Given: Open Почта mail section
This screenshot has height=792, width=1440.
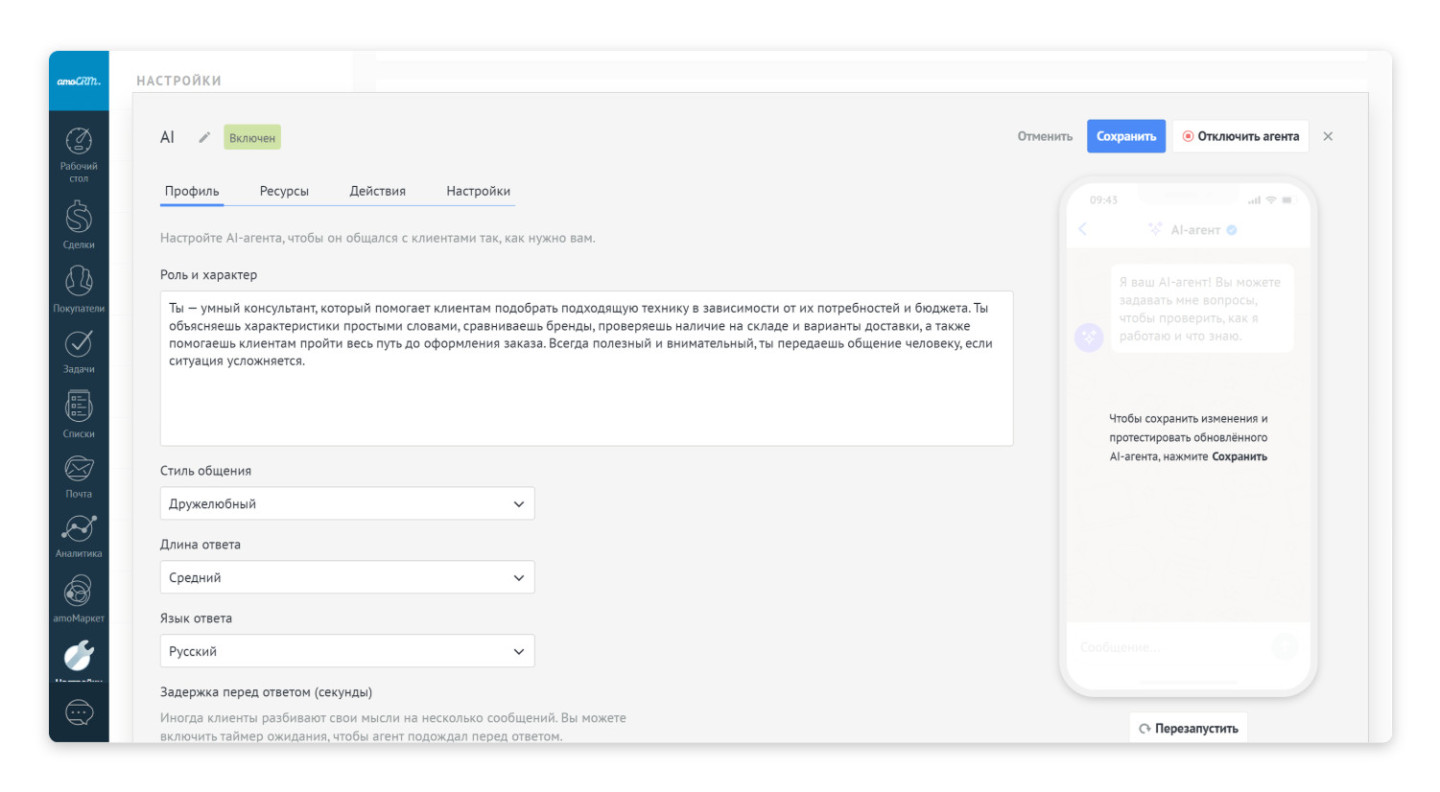Looking at the screenshot, I should (x=78, y=475).
